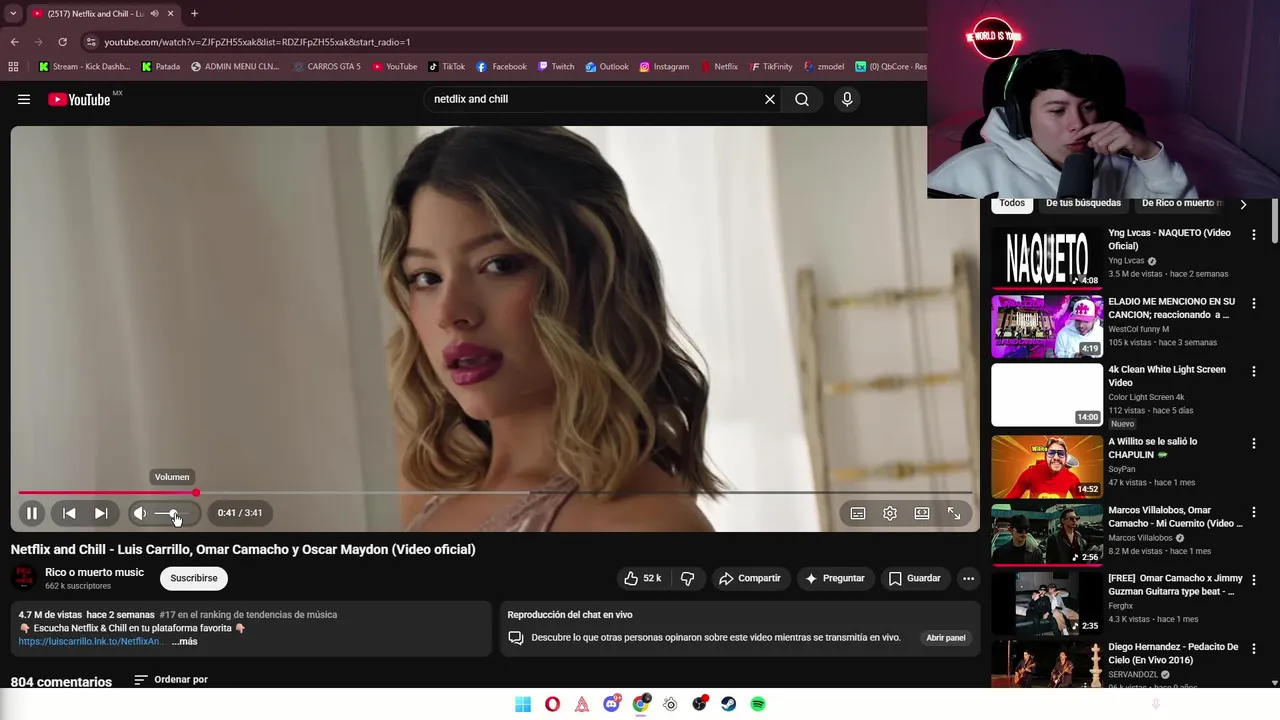The width and height of the screenshot is (1280, 720).
Task: Expand the description with ...más
Action: point(185,641)
